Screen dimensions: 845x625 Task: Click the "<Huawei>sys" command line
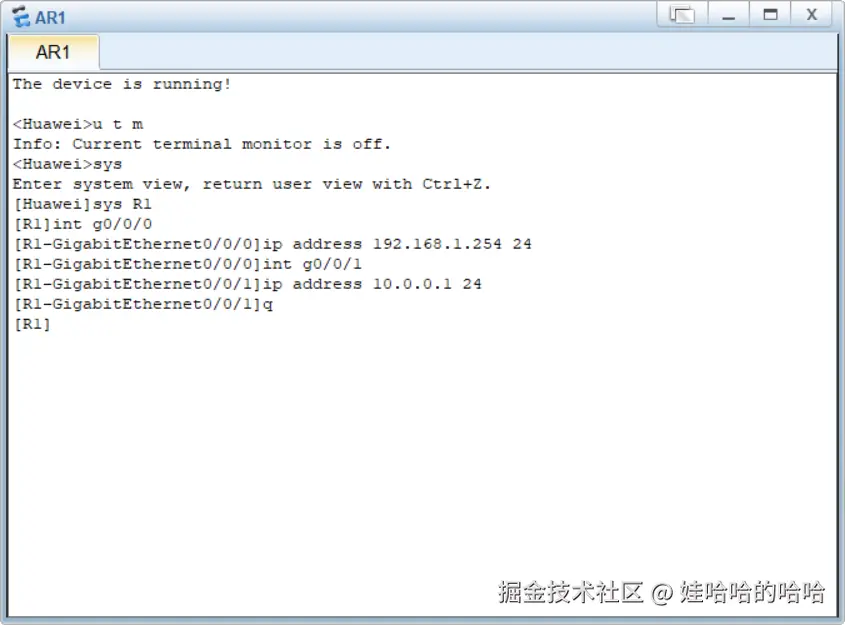pyautogui.click(x=68, y=164)
